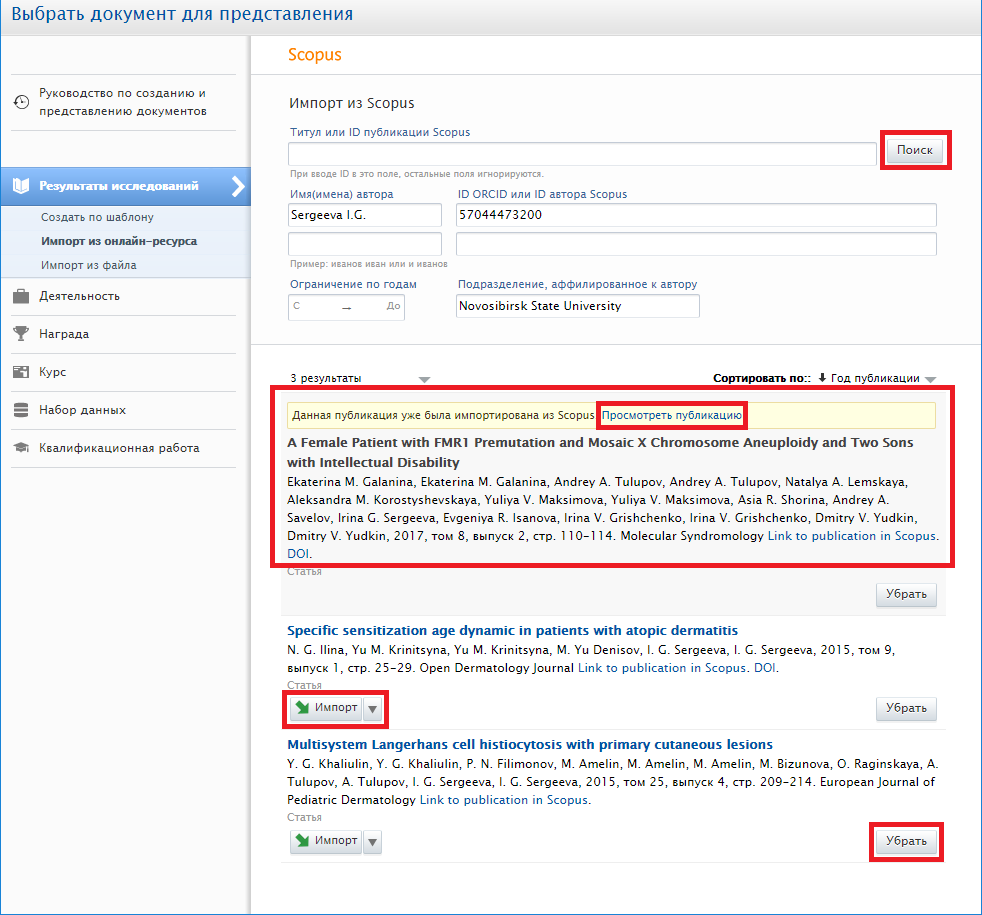Screen dimensions: 982x915
Task: Open Scopus link for the Pediatric Dermatology article
Action: [504, 800]
